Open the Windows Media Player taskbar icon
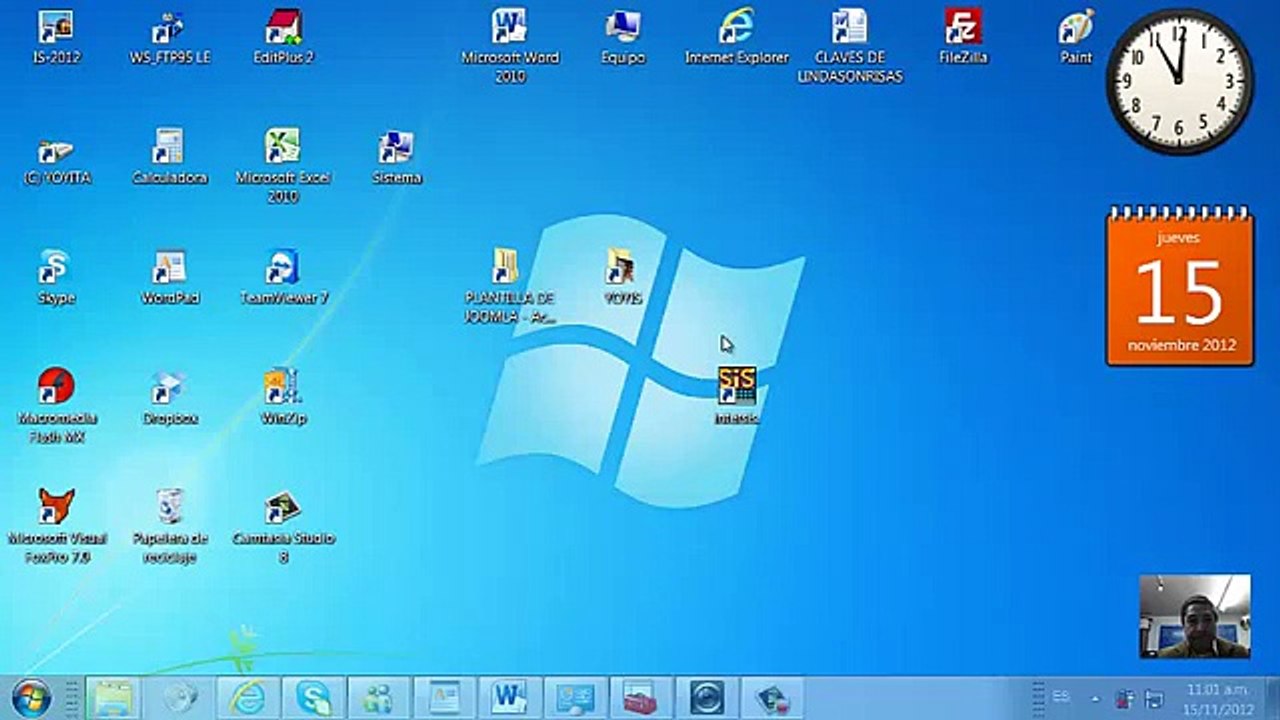 (181, 697)
